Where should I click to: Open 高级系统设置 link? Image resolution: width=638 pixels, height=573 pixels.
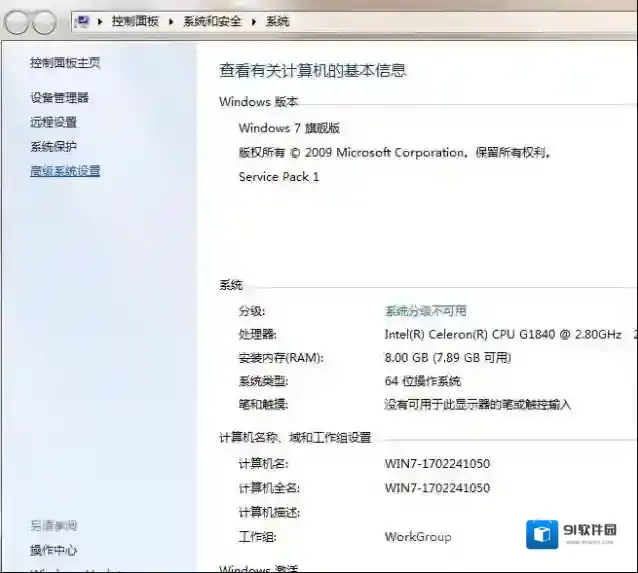pyautogui.click(x=65, y=171)
